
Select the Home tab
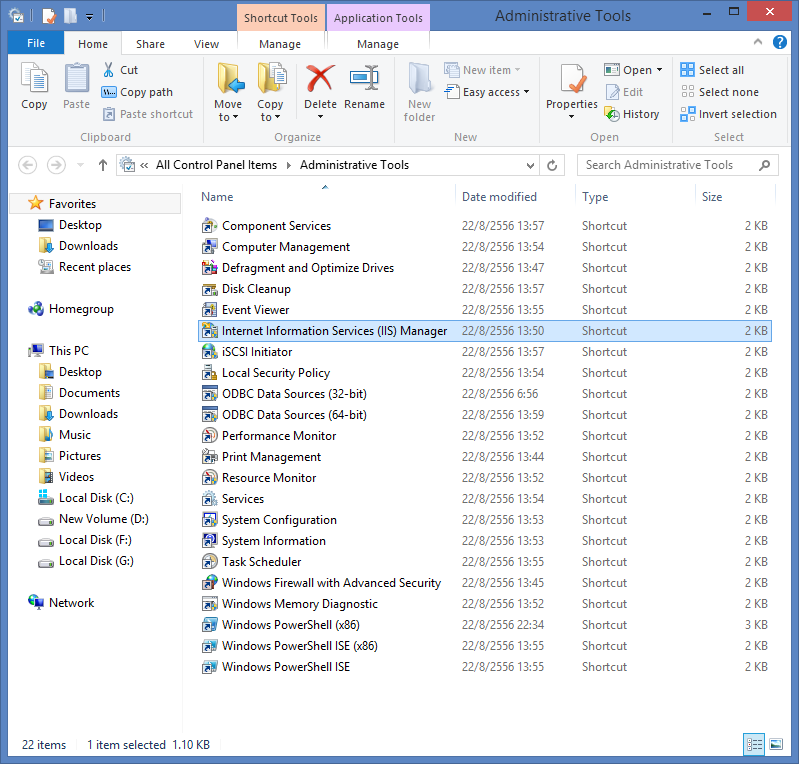pos(93,44)
